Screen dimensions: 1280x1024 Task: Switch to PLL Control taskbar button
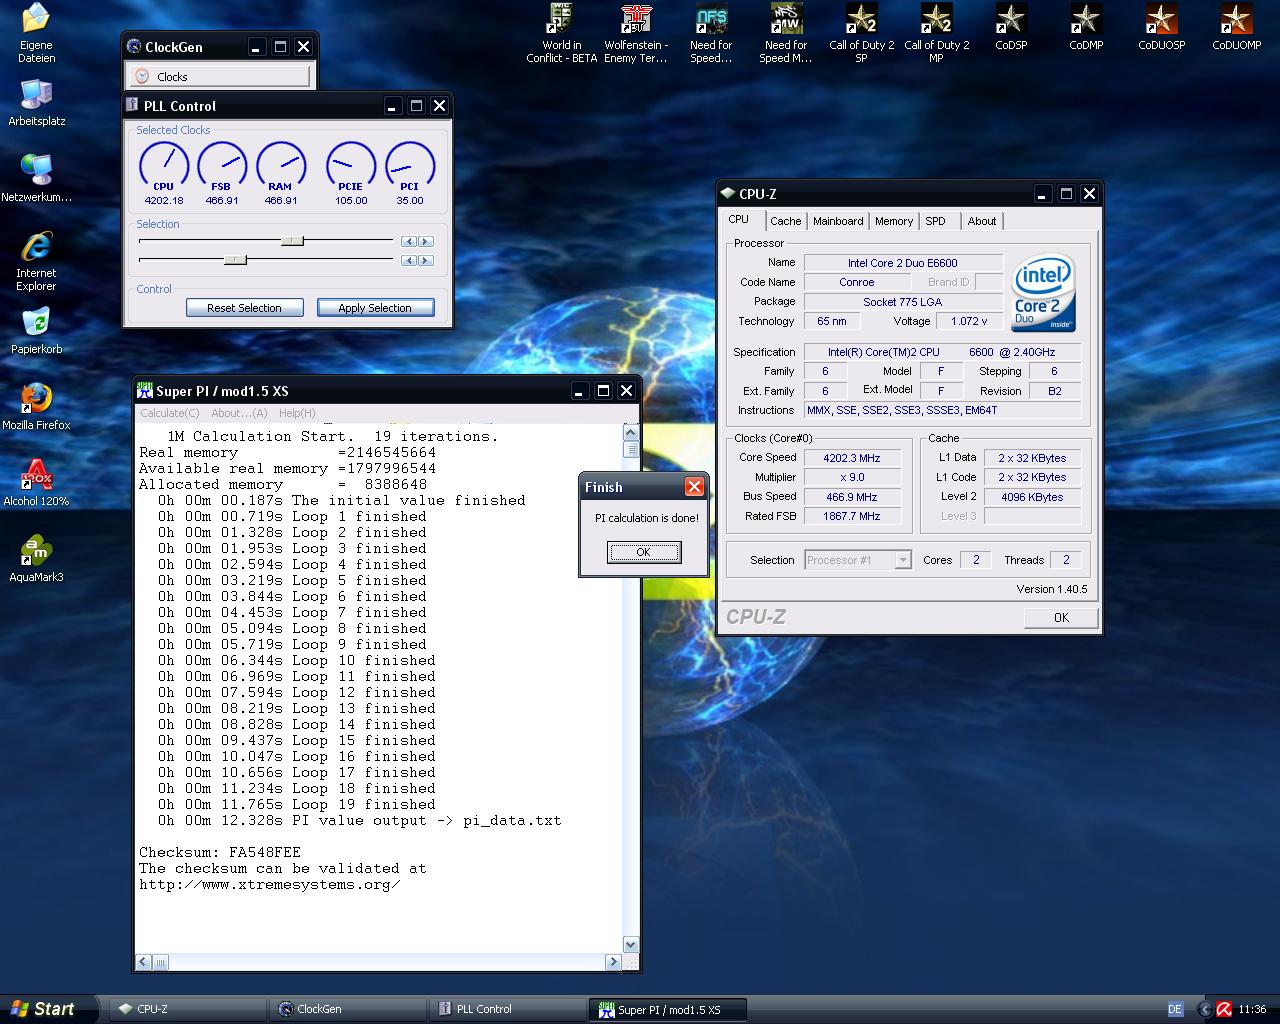click(x=508, y=1009)
